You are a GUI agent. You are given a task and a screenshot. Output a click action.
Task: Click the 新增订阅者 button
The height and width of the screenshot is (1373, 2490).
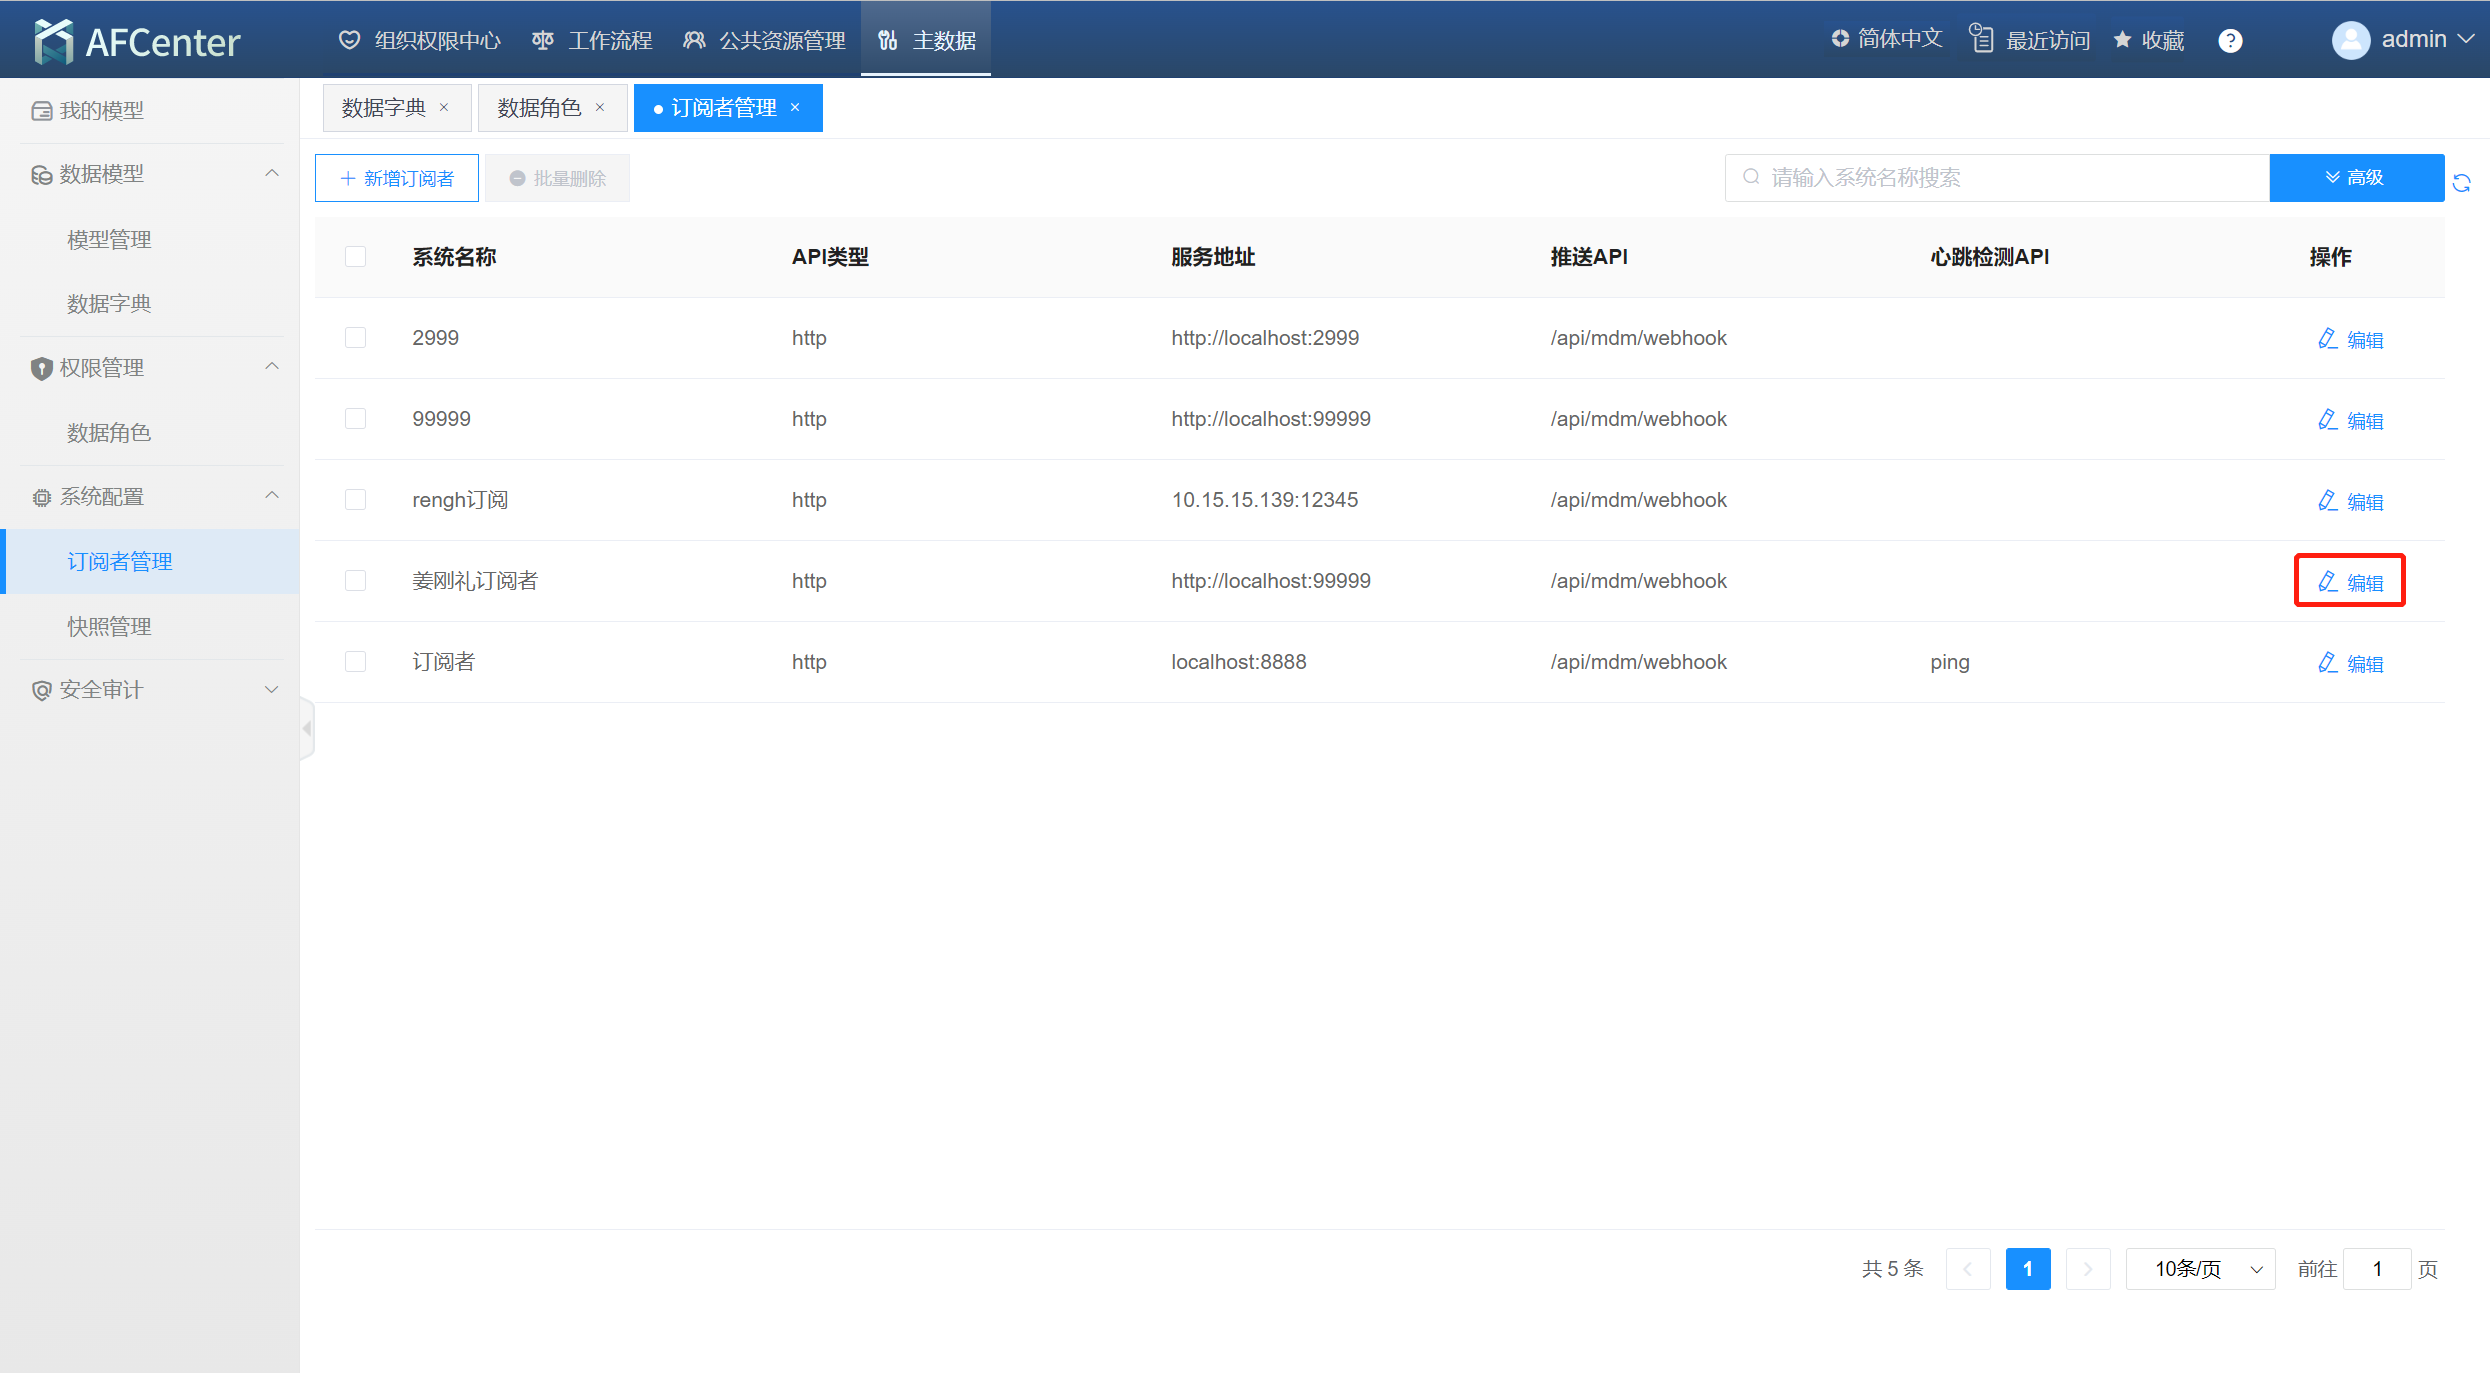click(x=397, y=178)
